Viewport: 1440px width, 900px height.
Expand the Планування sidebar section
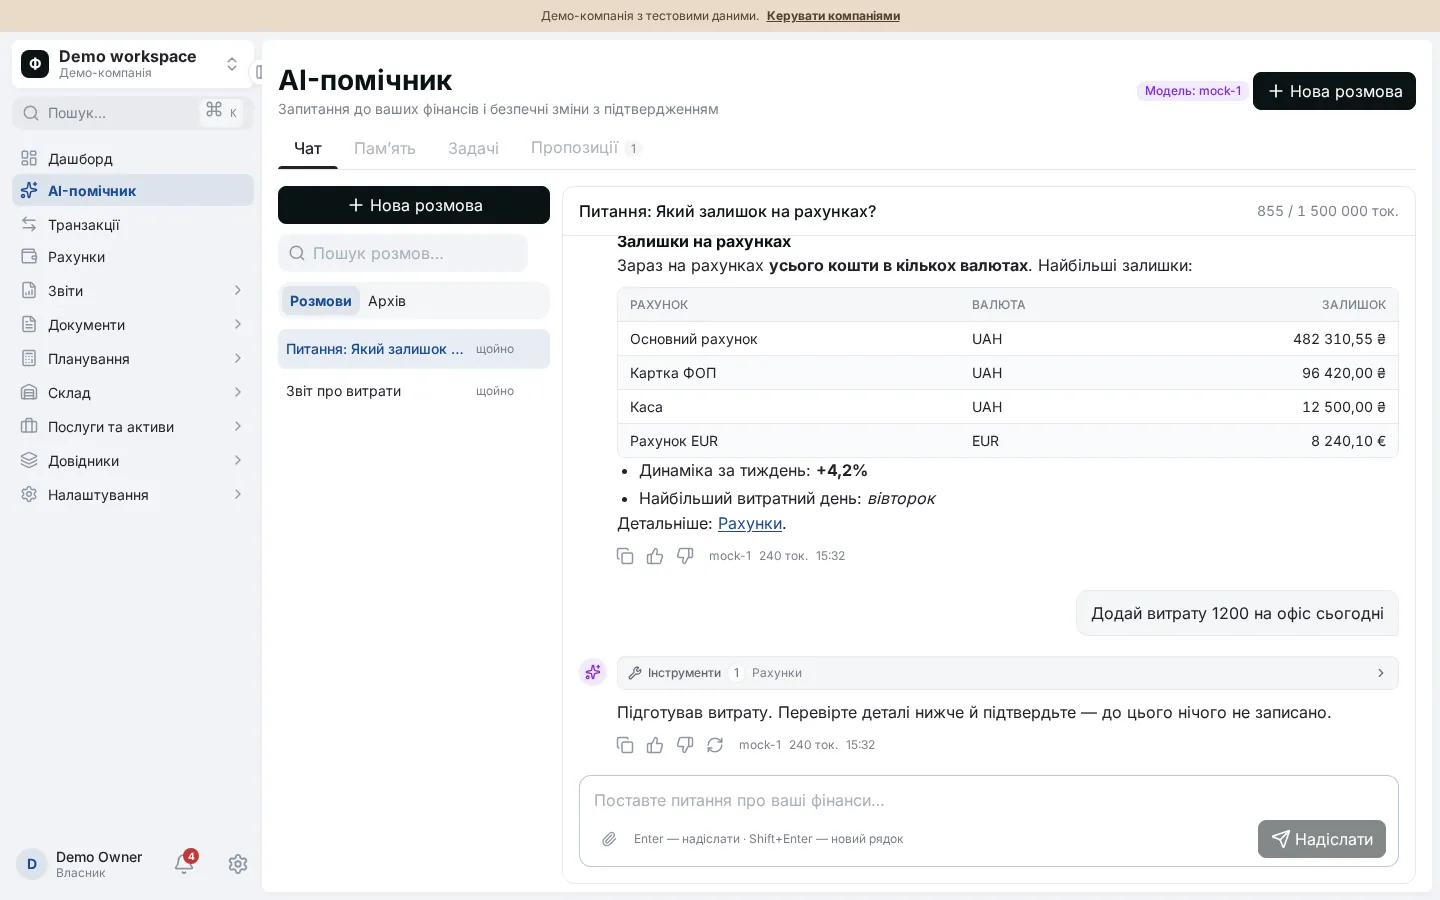click(133, 359)
